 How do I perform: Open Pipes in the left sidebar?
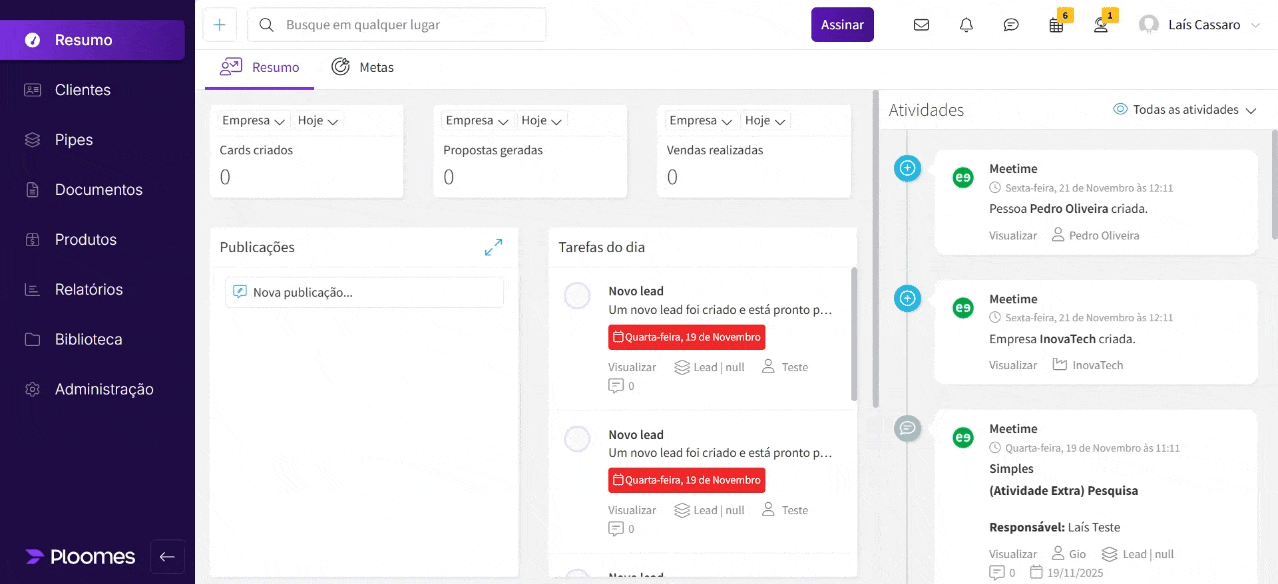click(74, 140)
